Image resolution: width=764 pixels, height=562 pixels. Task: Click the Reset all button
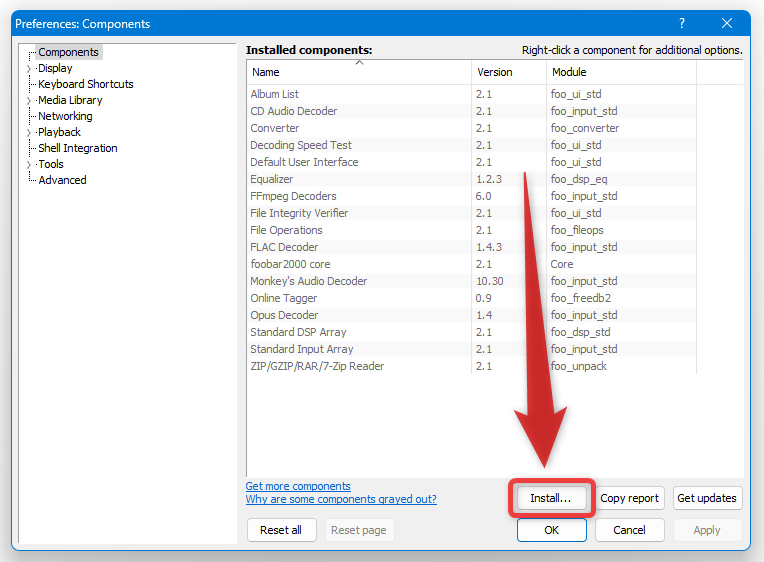coord(281,530)
